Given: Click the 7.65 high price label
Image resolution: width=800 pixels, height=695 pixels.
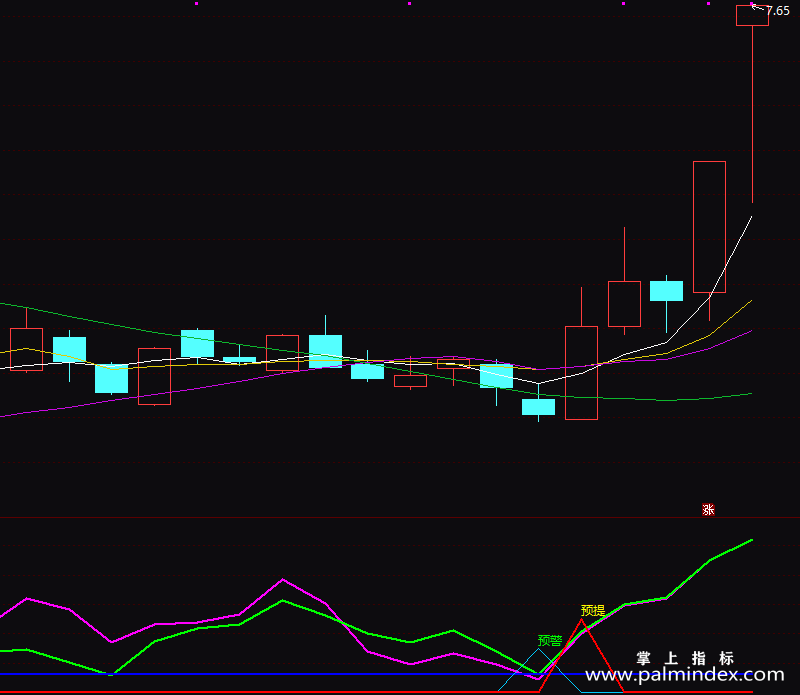Looking at the screenshot, I should [778, 11].
